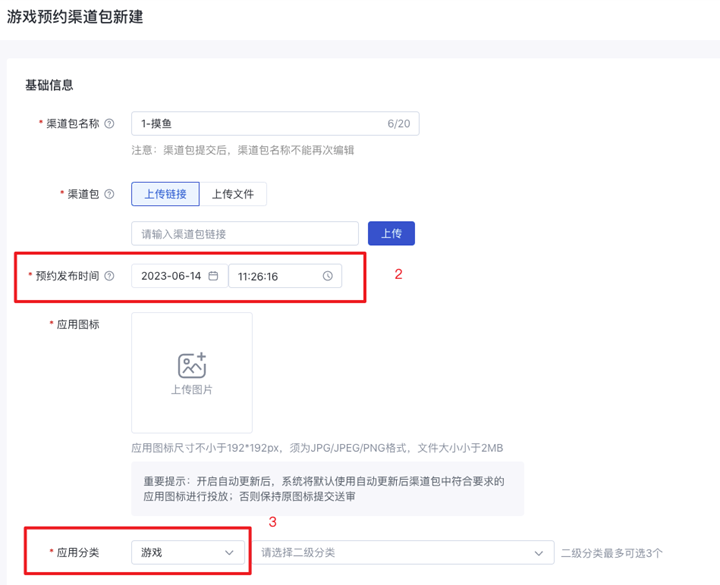The image size is (720, 585).
Task: Click the 请输入渠道包链接 input field
Action: (245, 234)
